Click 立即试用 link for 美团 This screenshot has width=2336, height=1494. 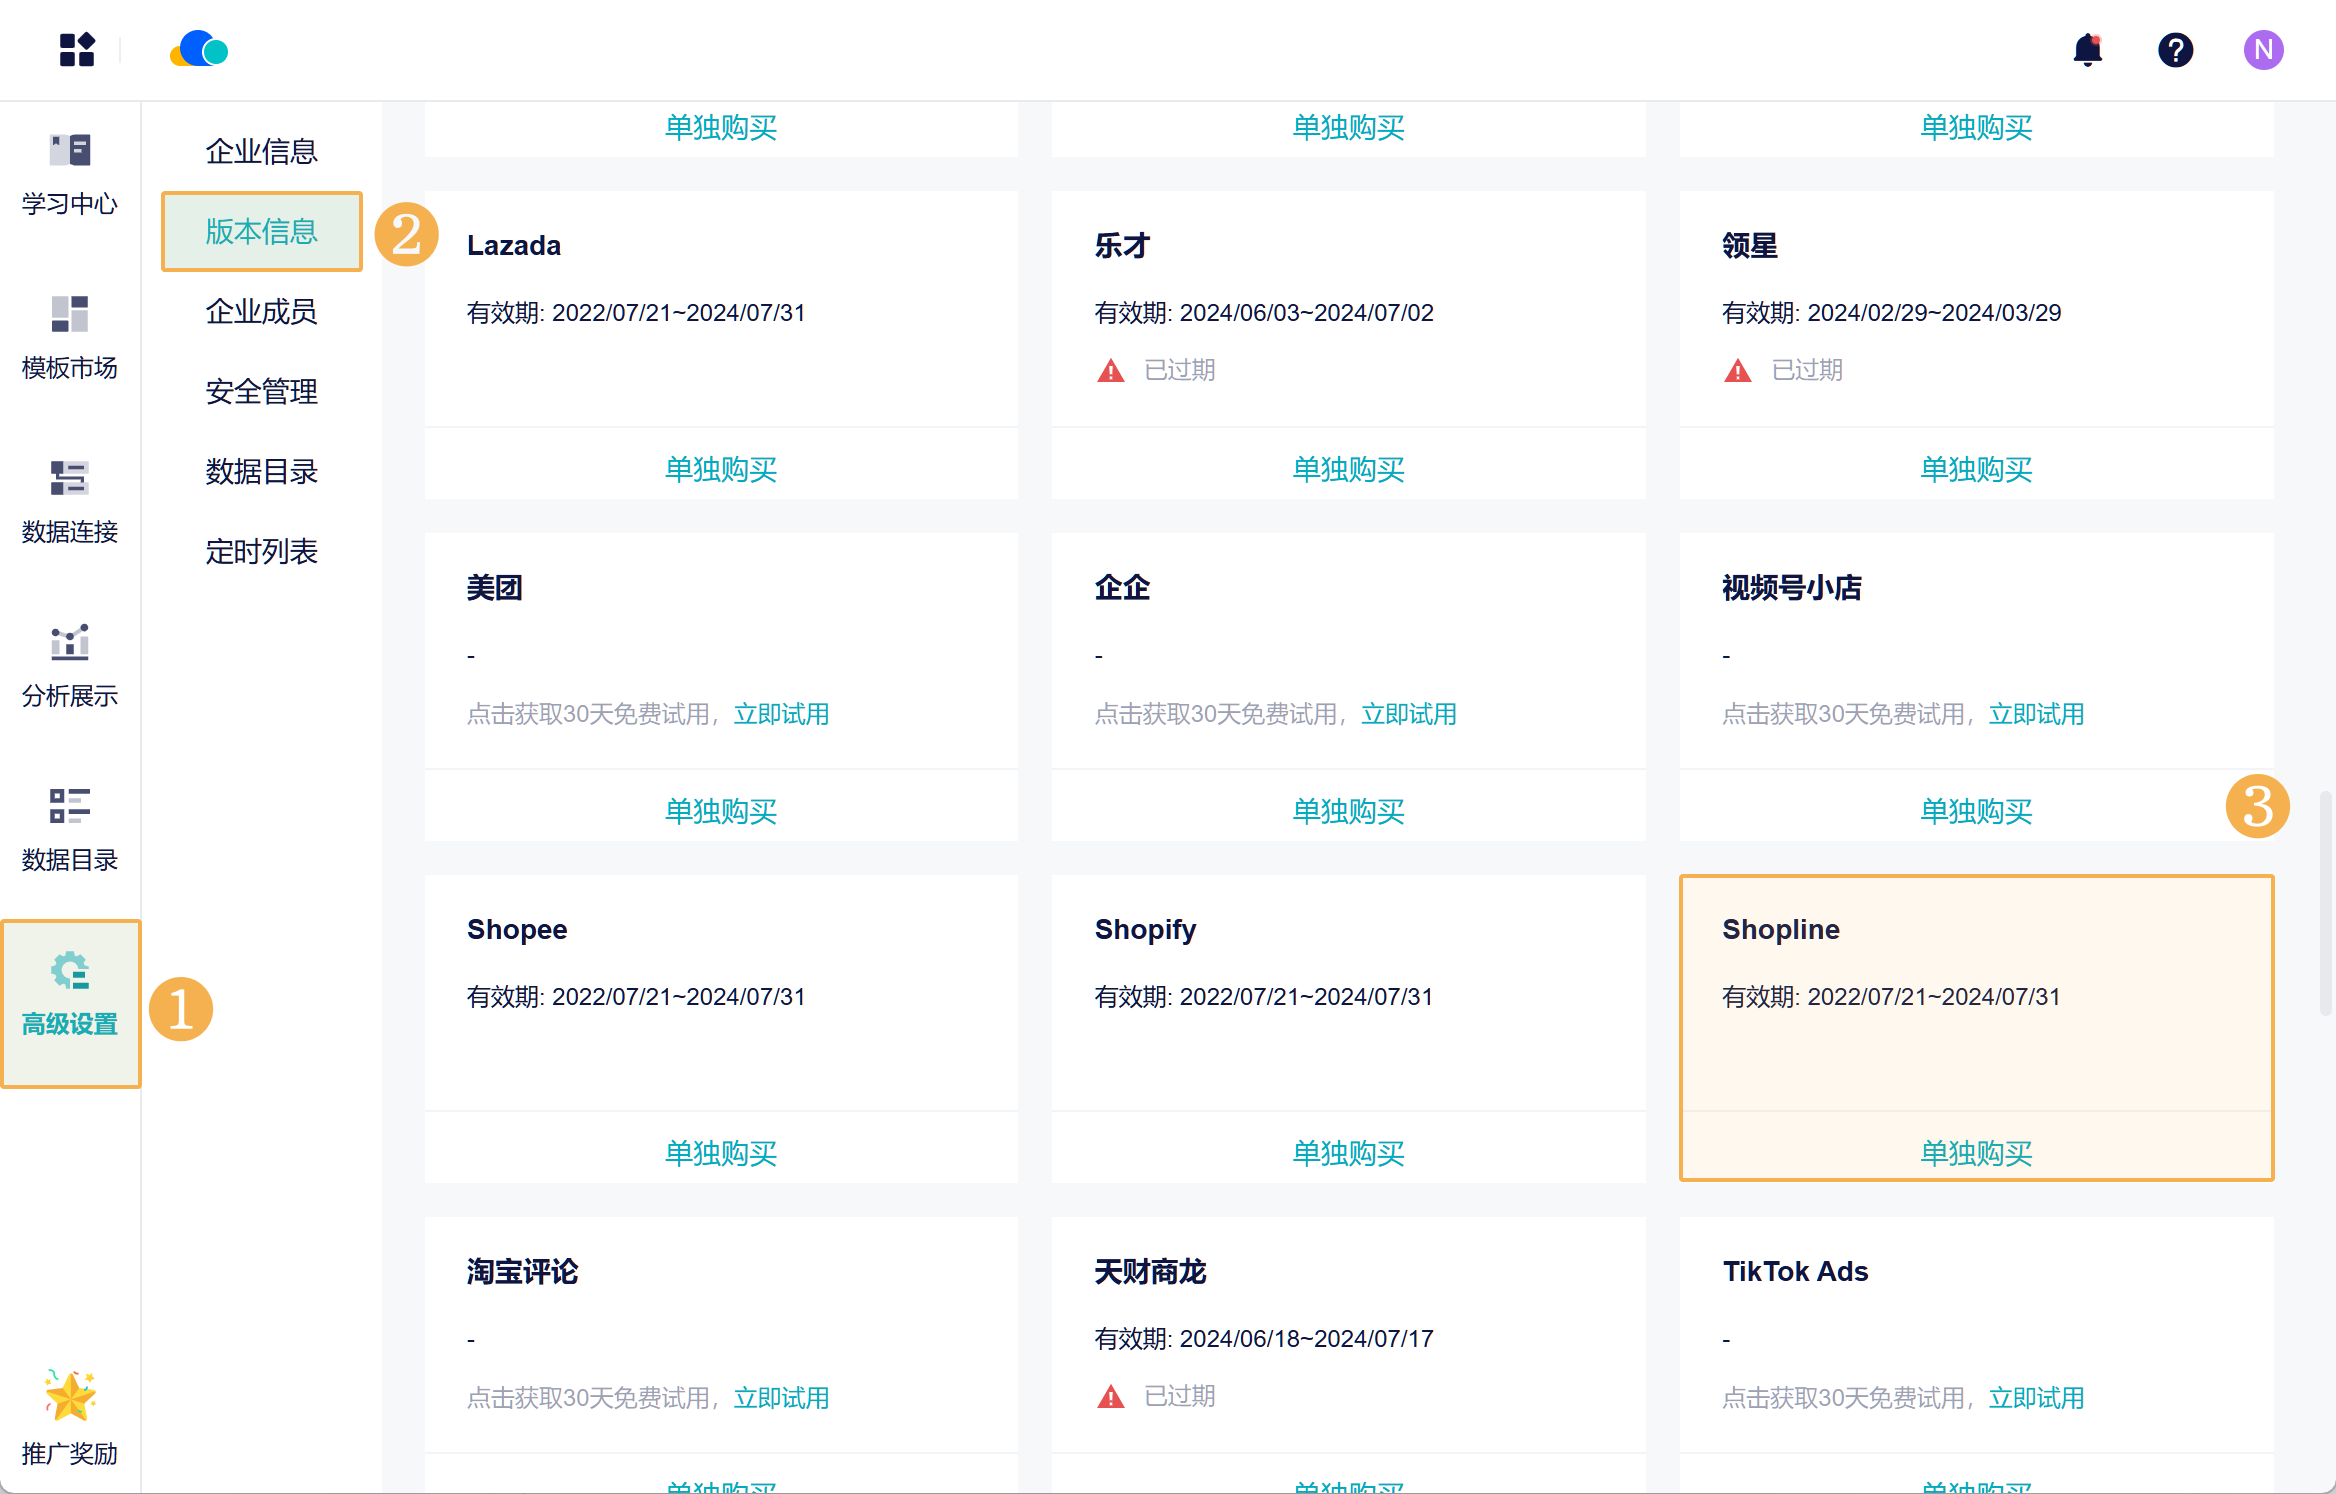tap(781, 714)
